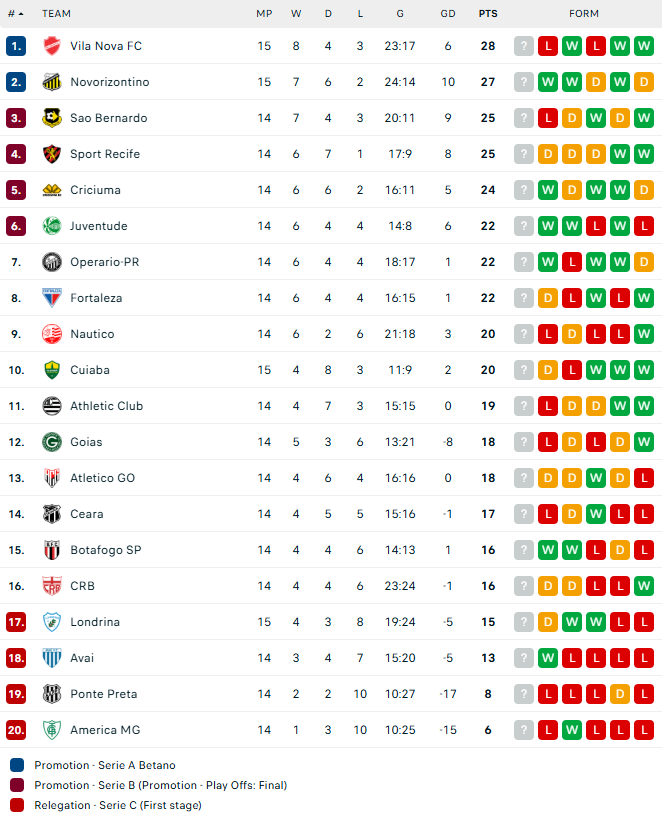The width and height of the screenshot is (662, 819).
Task: Sort standings by the GD column header
Action: click(x=448, y=14)
